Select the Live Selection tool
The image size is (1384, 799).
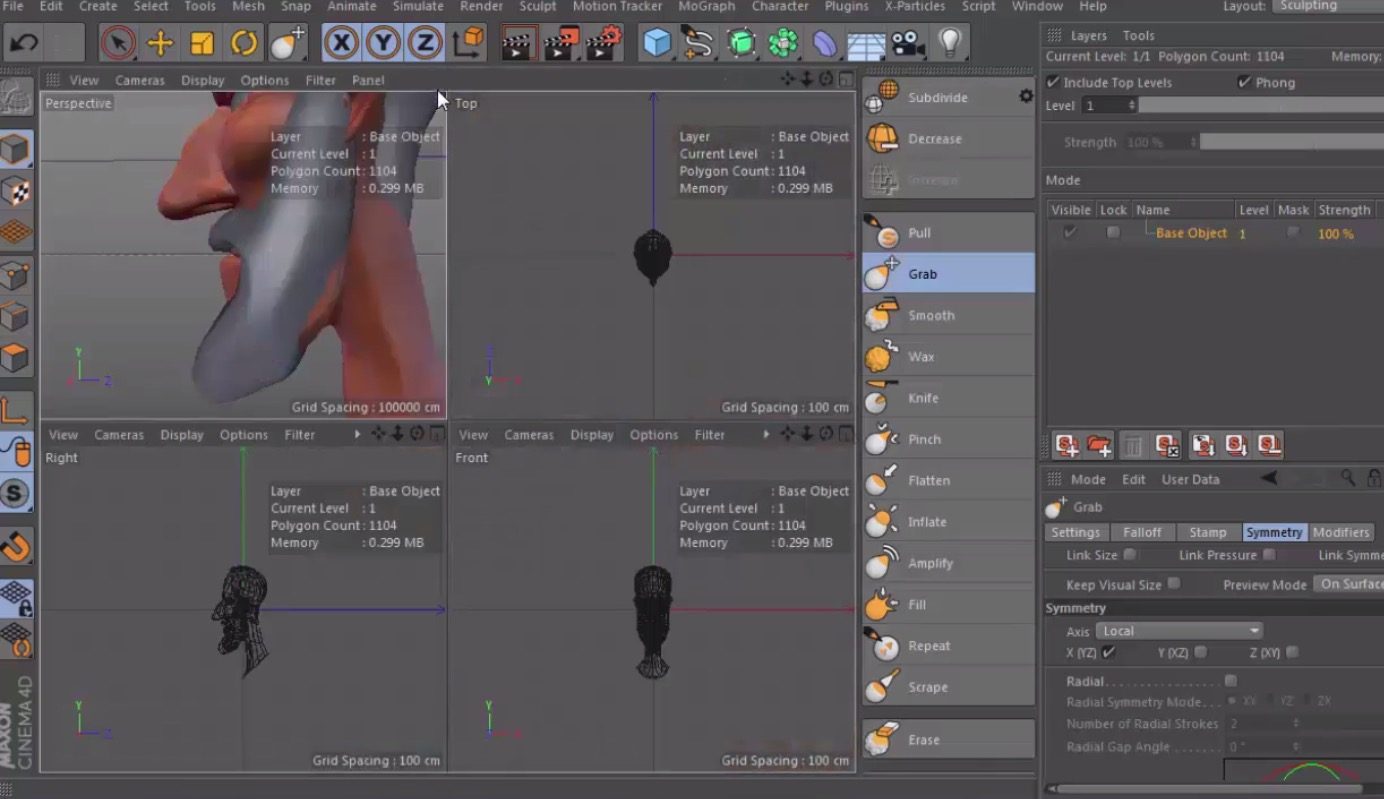pyautogui.click(x=118, y=43)
